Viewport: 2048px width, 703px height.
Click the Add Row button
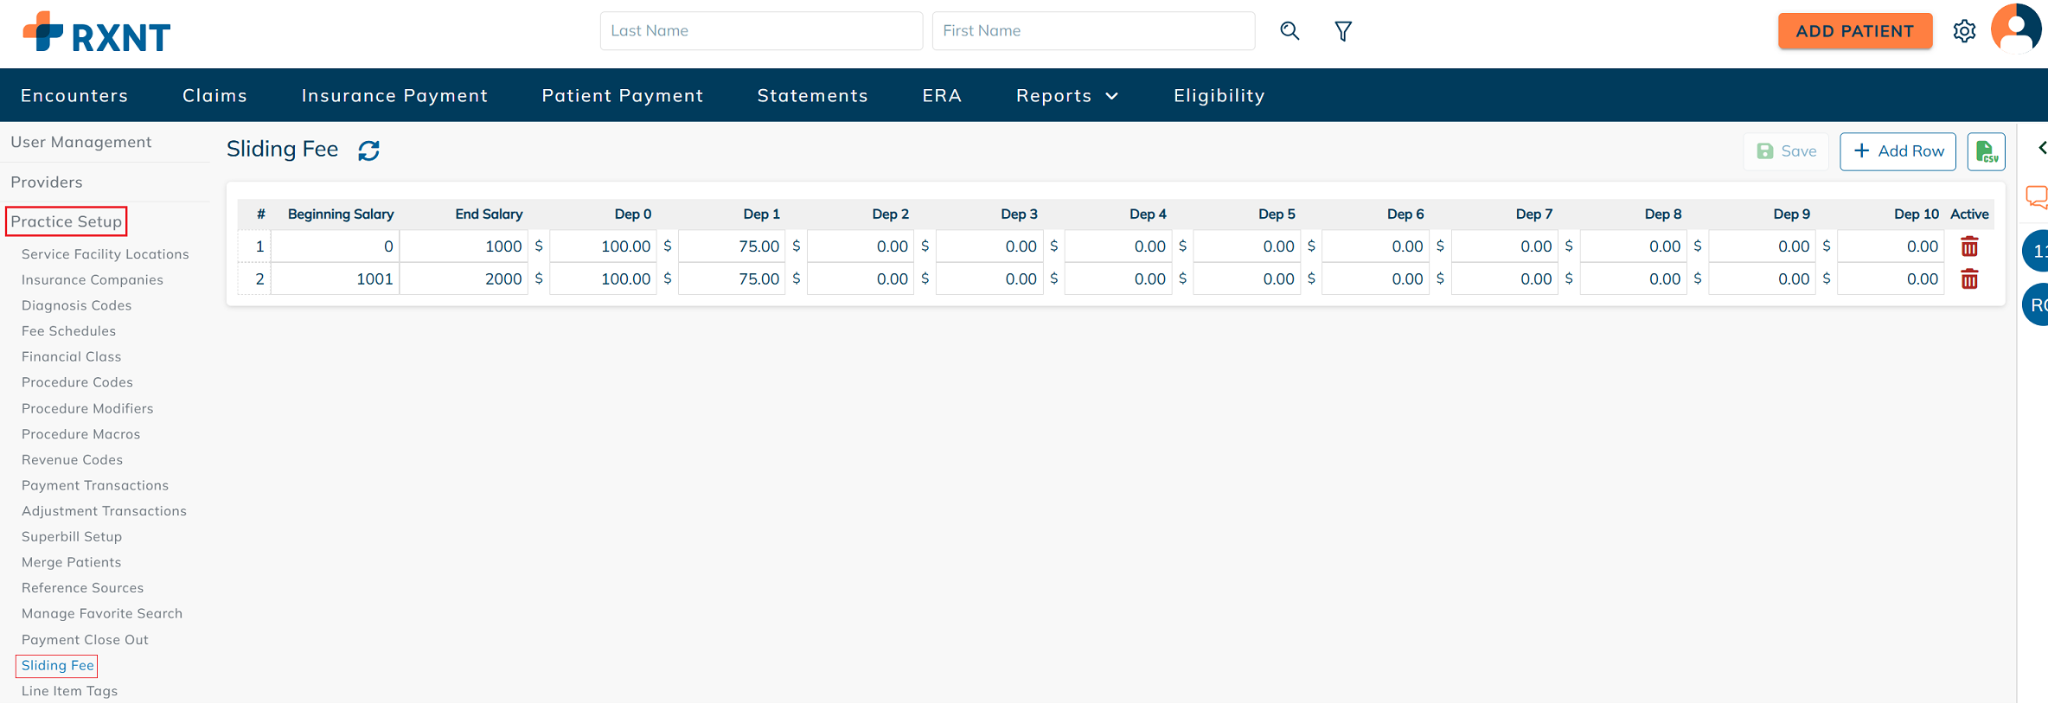tap(1897, 151)
